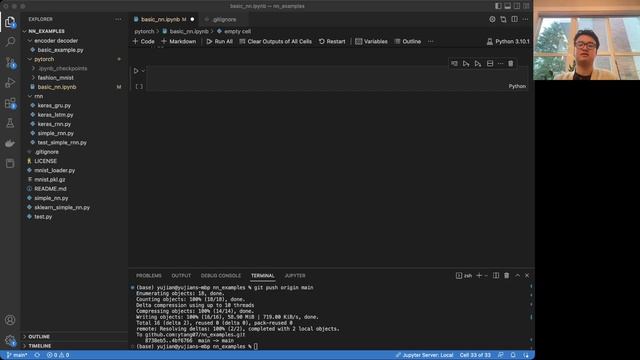The image size is (640, 360).
Task: Open the Extensions view
Action: tap(10, 103)
